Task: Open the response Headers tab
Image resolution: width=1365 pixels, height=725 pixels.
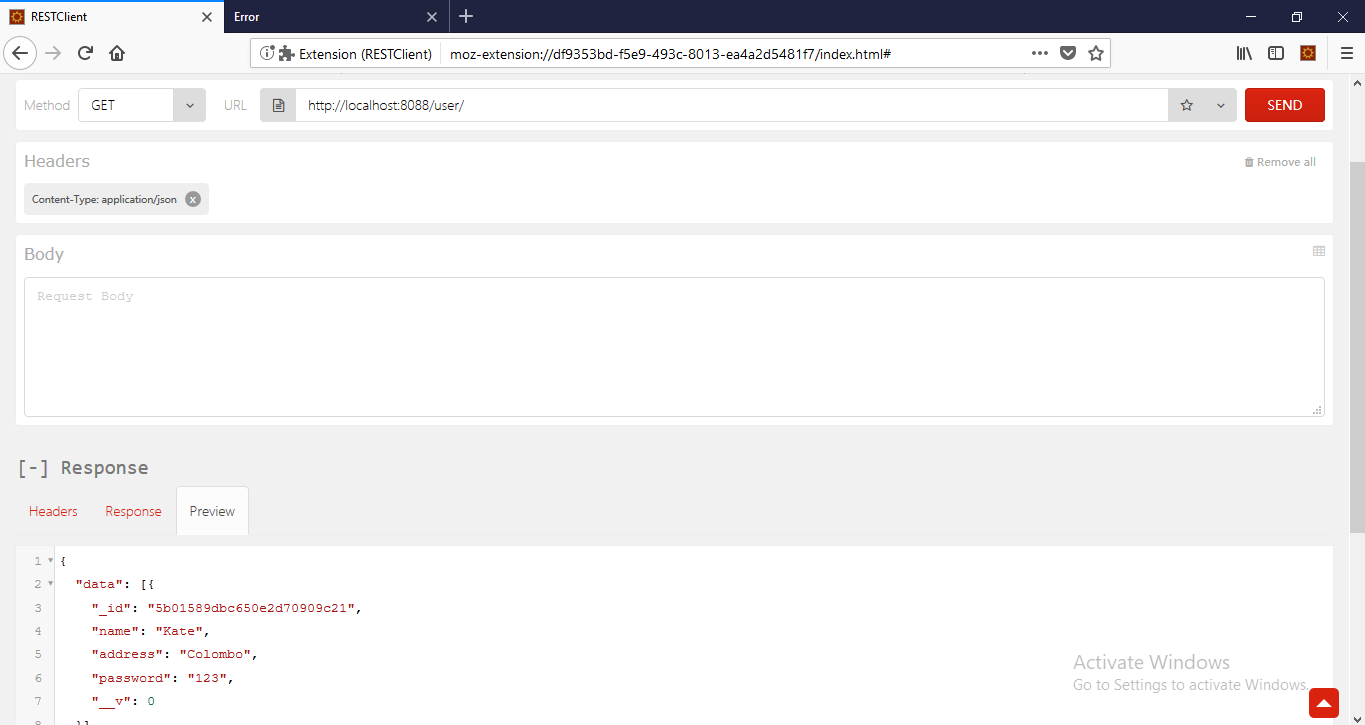Action: pos(53,511)
